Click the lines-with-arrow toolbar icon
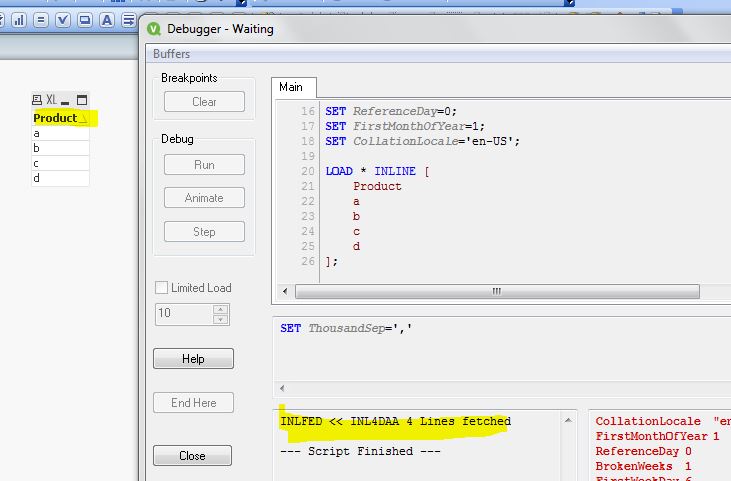This screenshot has width=731, height=481. coord(128,20)
